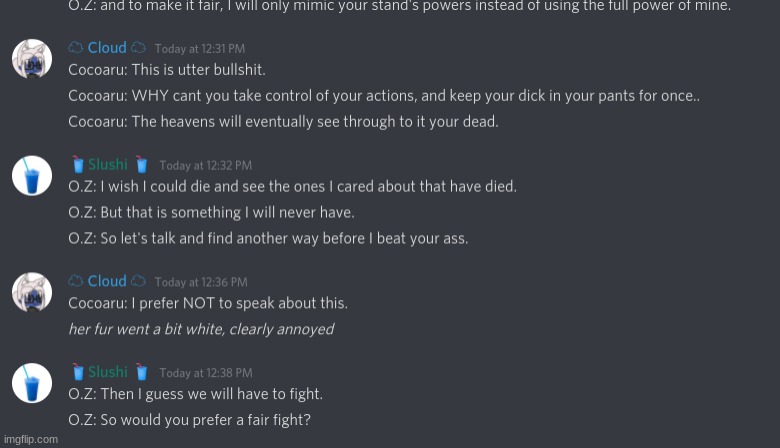Click Cloud's avatar on the 12:36 PM message

click(x=32, y=292)
